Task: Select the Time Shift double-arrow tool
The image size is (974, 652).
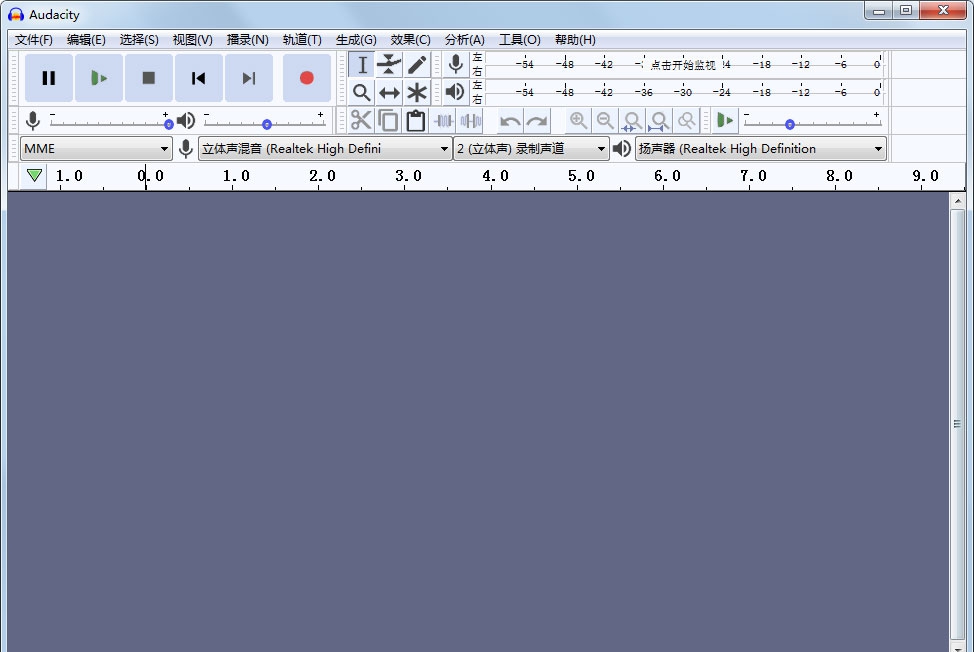Action: pos(389,93)
